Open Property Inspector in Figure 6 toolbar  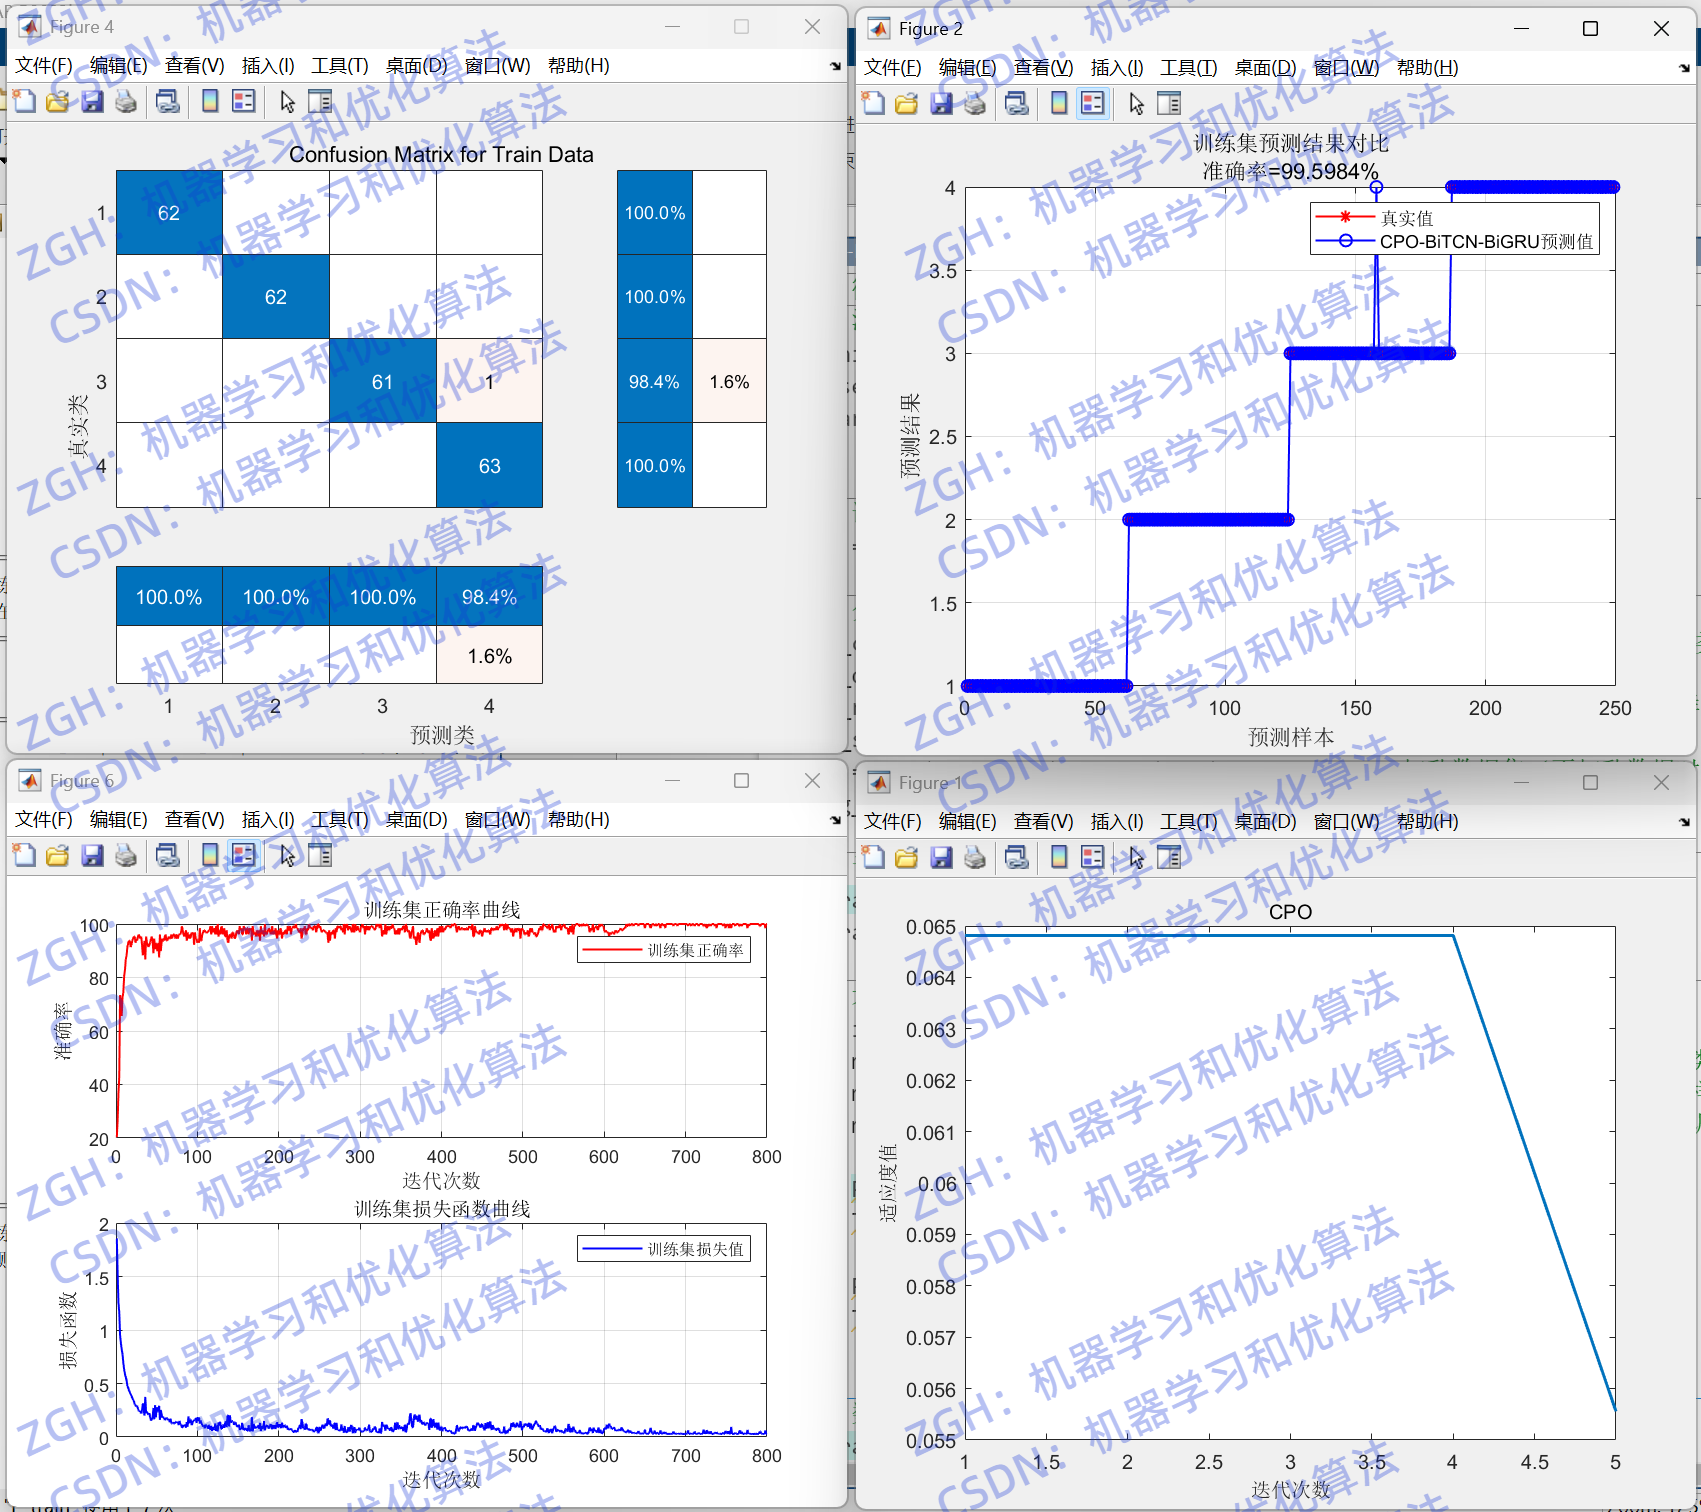320,855
